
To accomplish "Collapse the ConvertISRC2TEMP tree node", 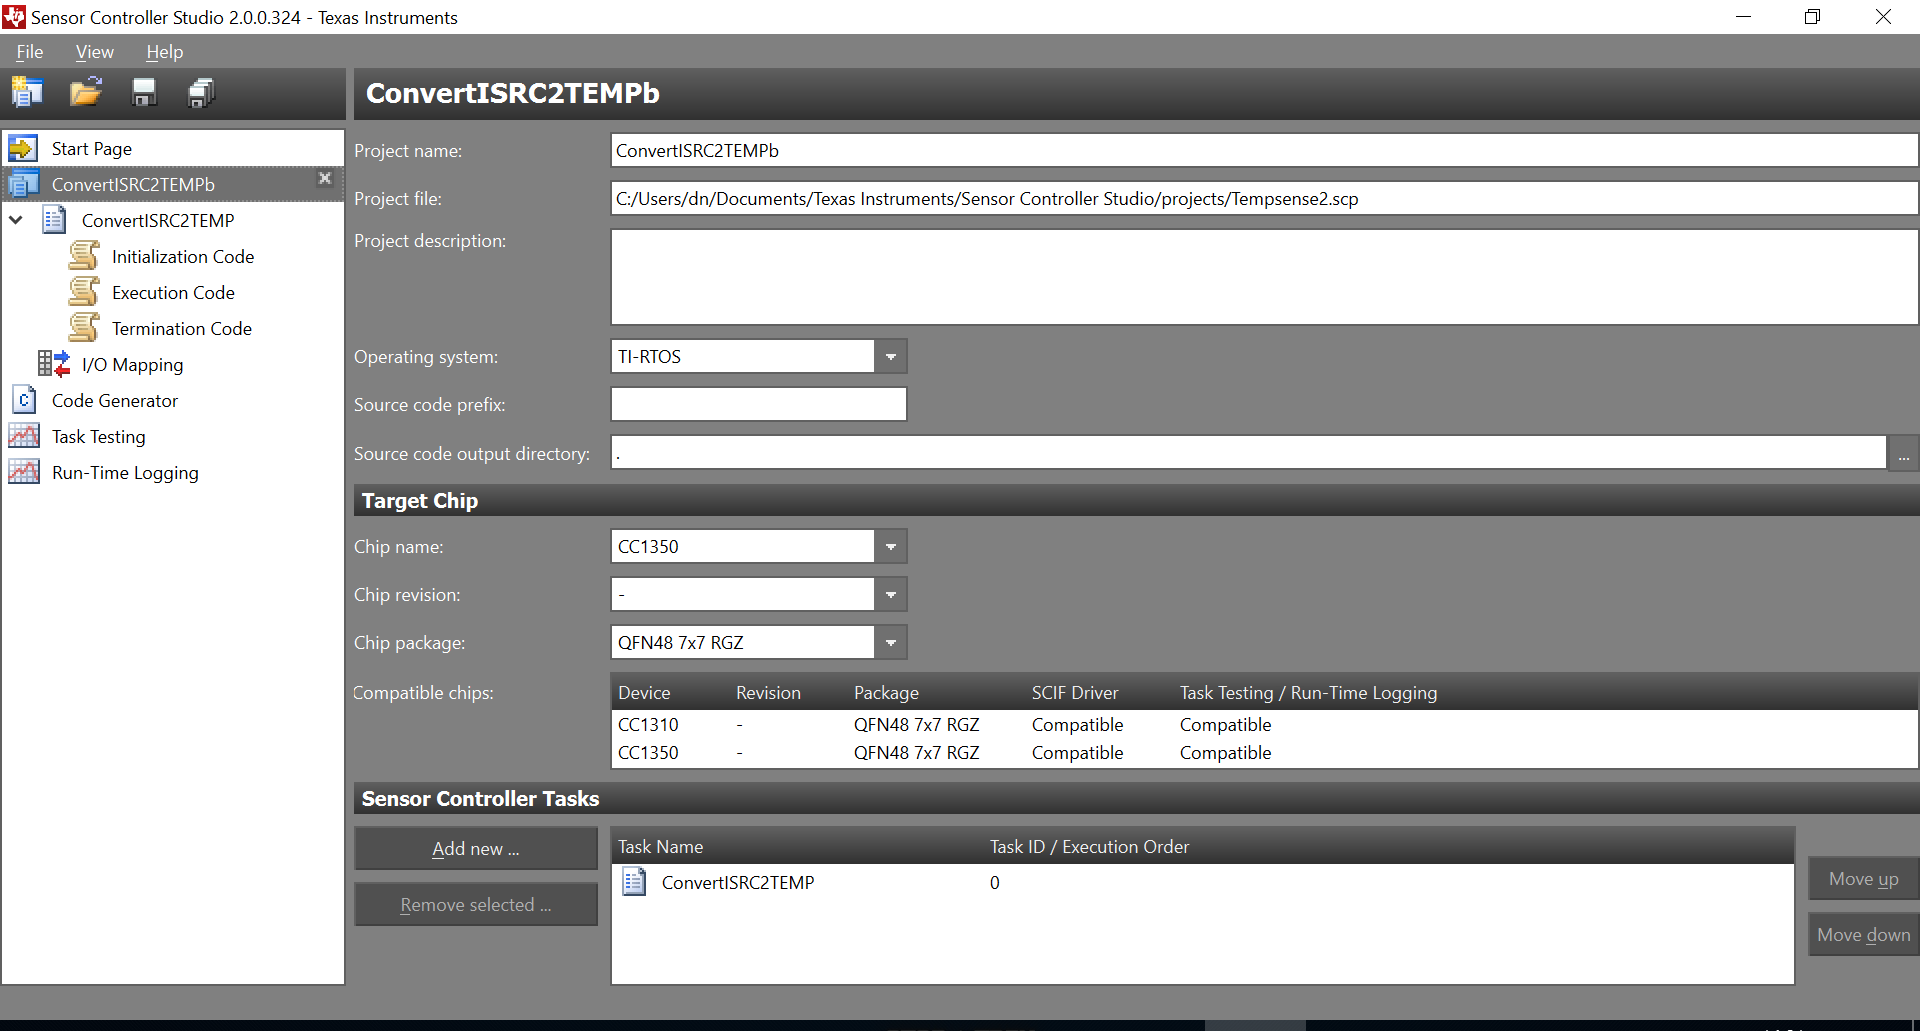I will (16, 220).
